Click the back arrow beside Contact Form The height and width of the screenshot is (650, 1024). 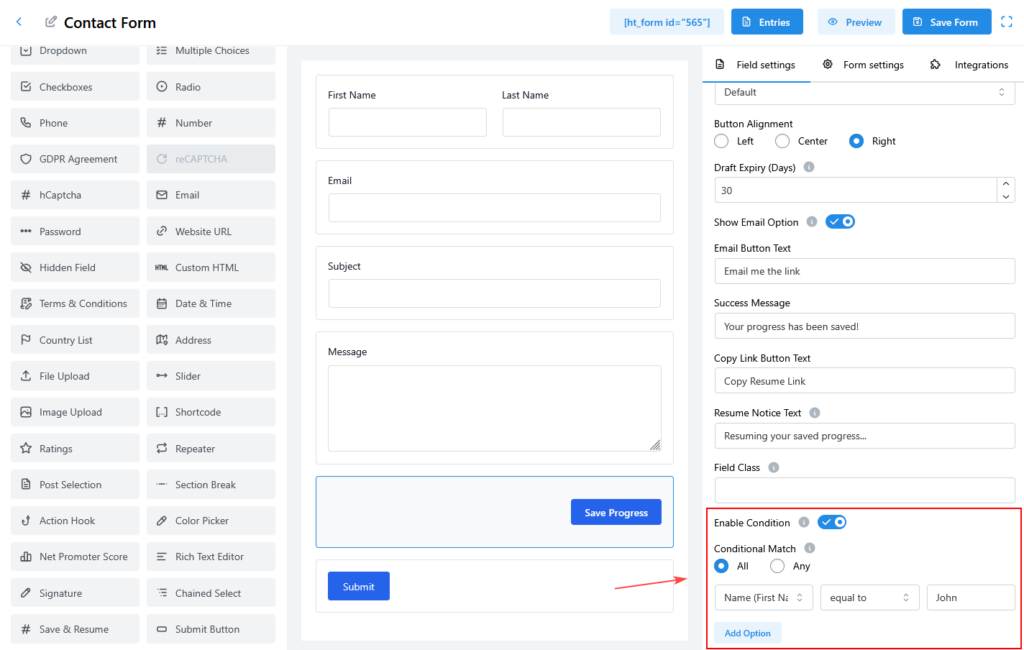[x=19, y=22]
